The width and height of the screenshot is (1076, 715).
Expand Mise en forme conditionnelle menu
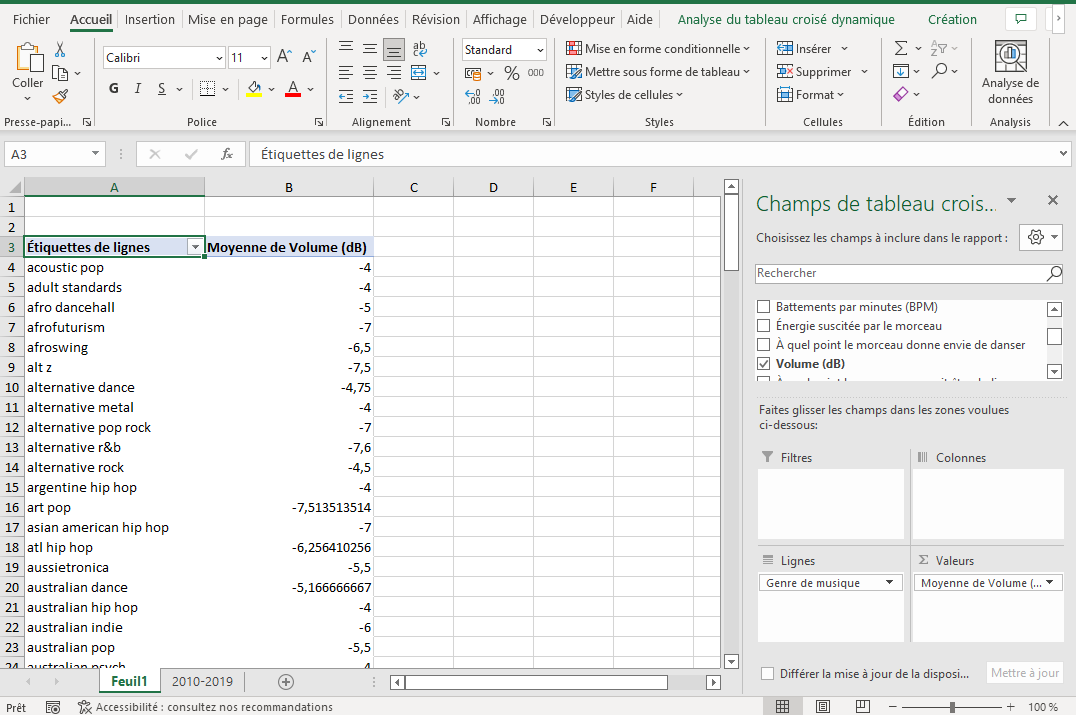click(657, 49)
